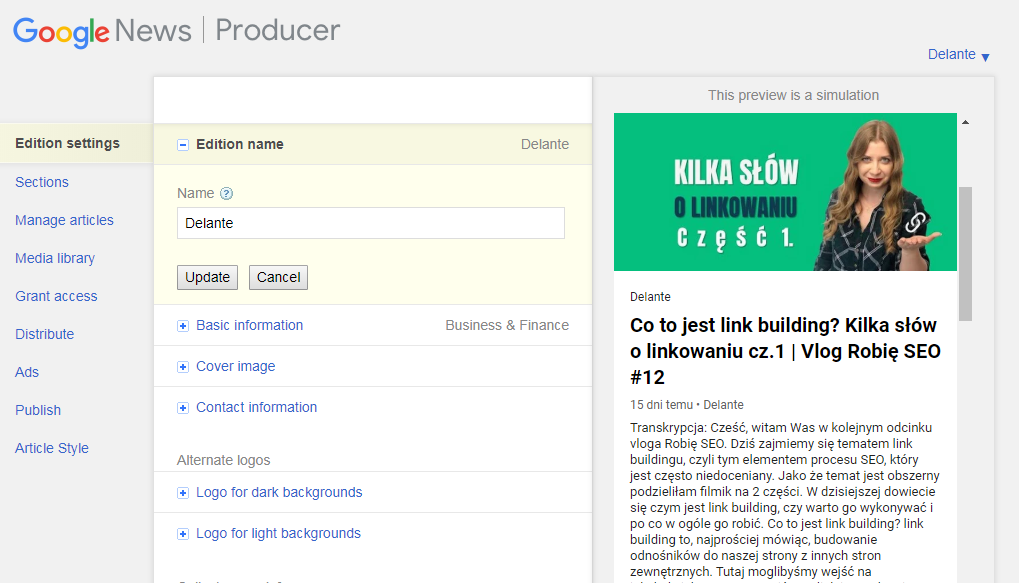Click the Google News Producer logo
Screen dimensions: 1019x583
tap(176, 30)
